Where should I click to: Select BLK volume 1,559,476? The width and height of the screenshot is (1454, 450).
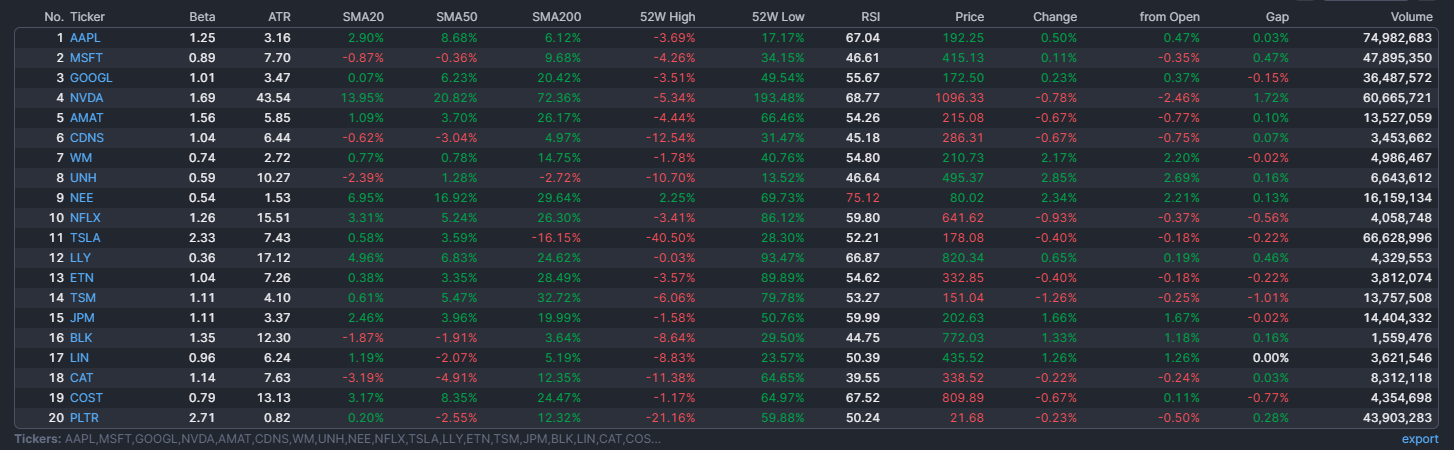1401,337
